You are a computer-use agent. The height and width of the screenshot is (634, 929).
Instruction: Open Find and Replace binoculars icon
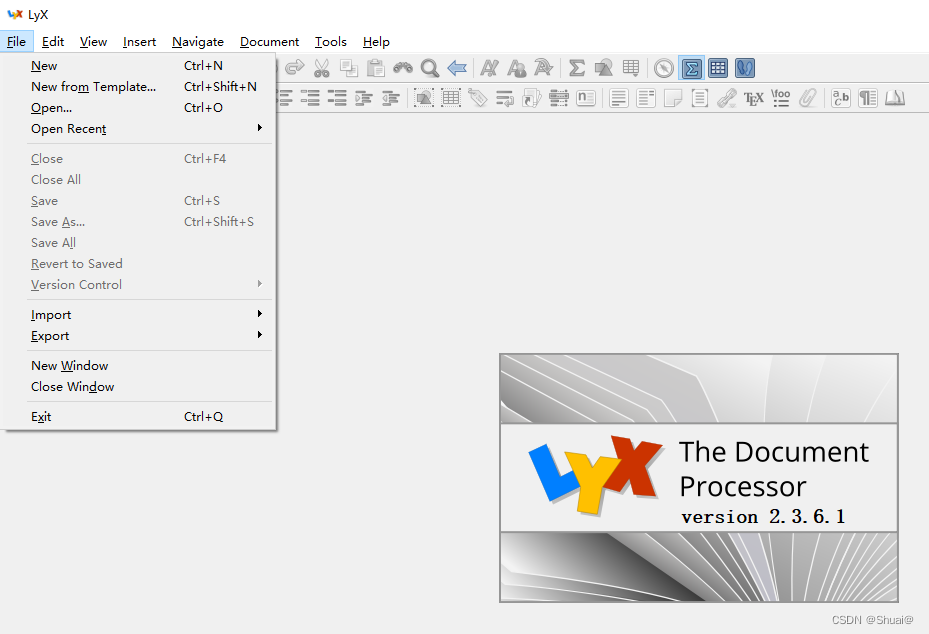point(403,68)
